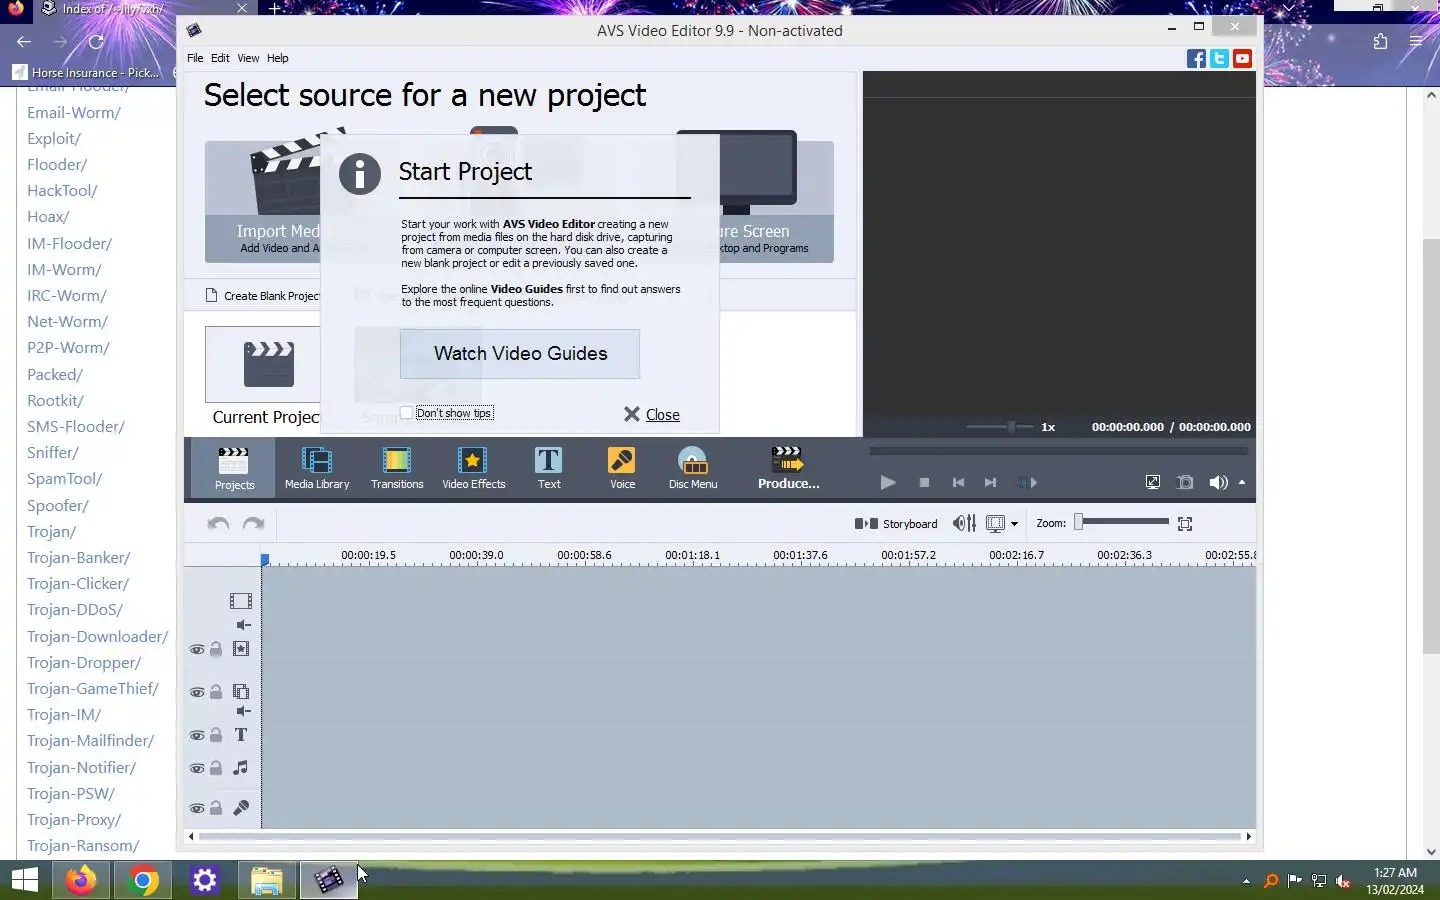
Task: Lock the video effects track
Action: point(216,649)
